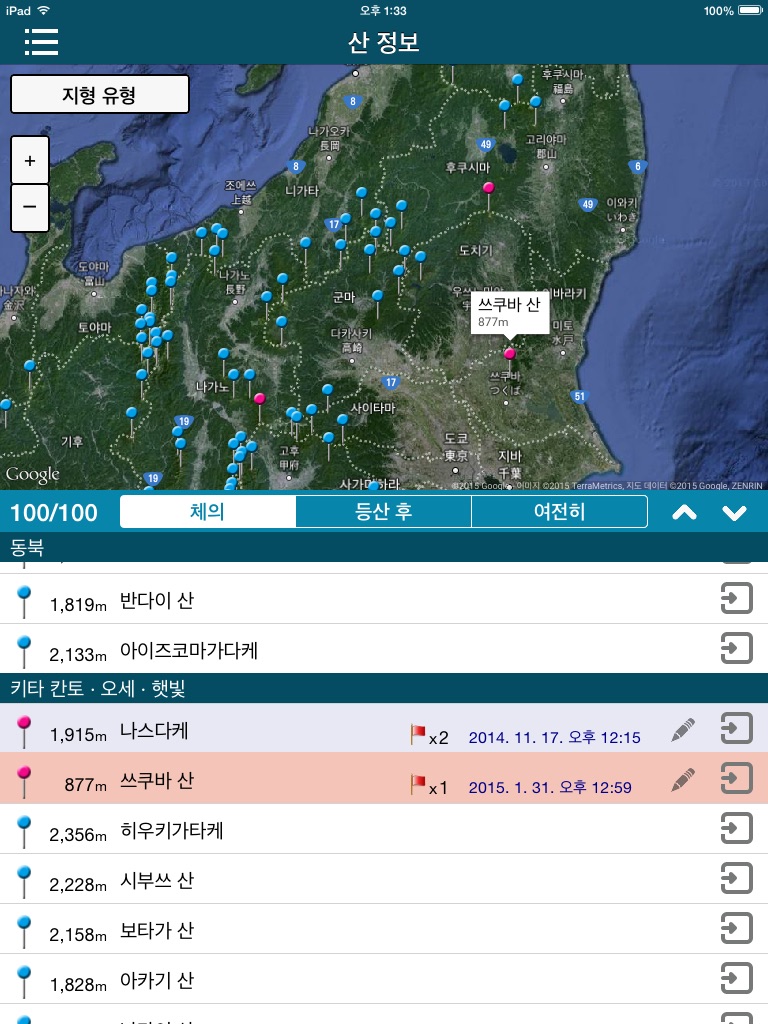The width and height of the screenshot is (768, 1024).
Task: Tap the Google logo on map
Action: coord(32,474)
